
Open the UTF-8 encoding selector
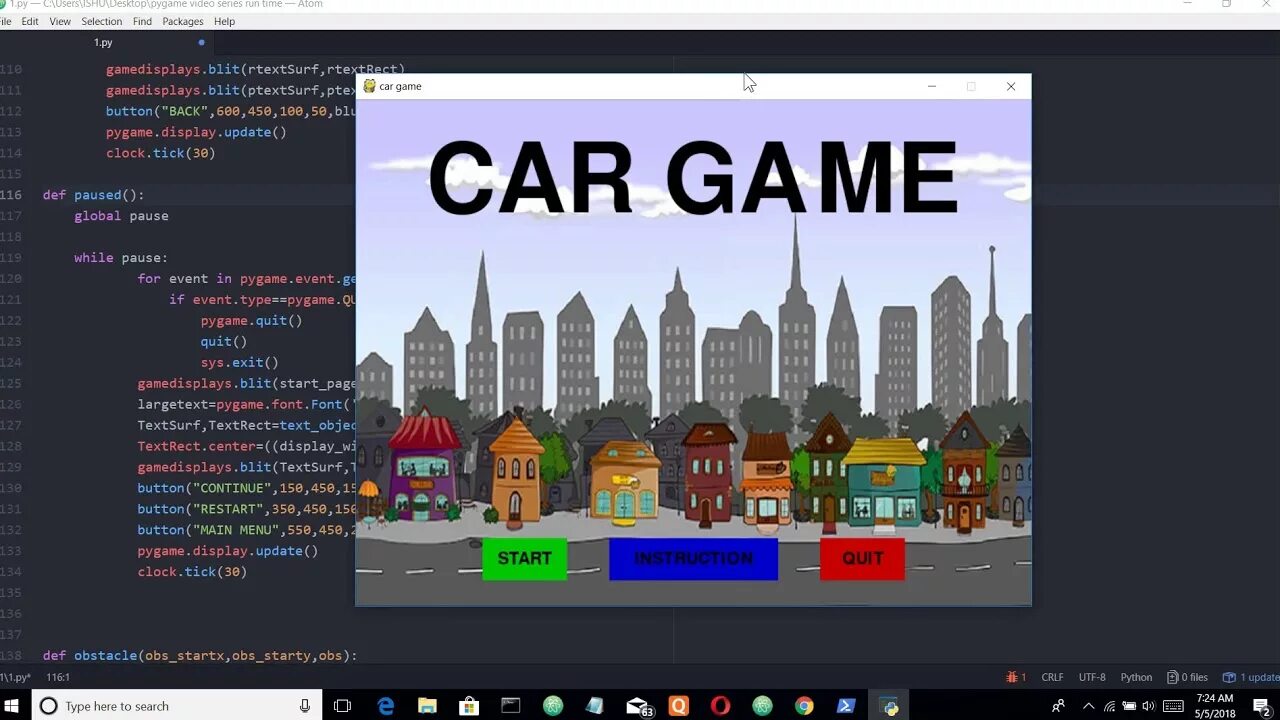[1091, 677]
